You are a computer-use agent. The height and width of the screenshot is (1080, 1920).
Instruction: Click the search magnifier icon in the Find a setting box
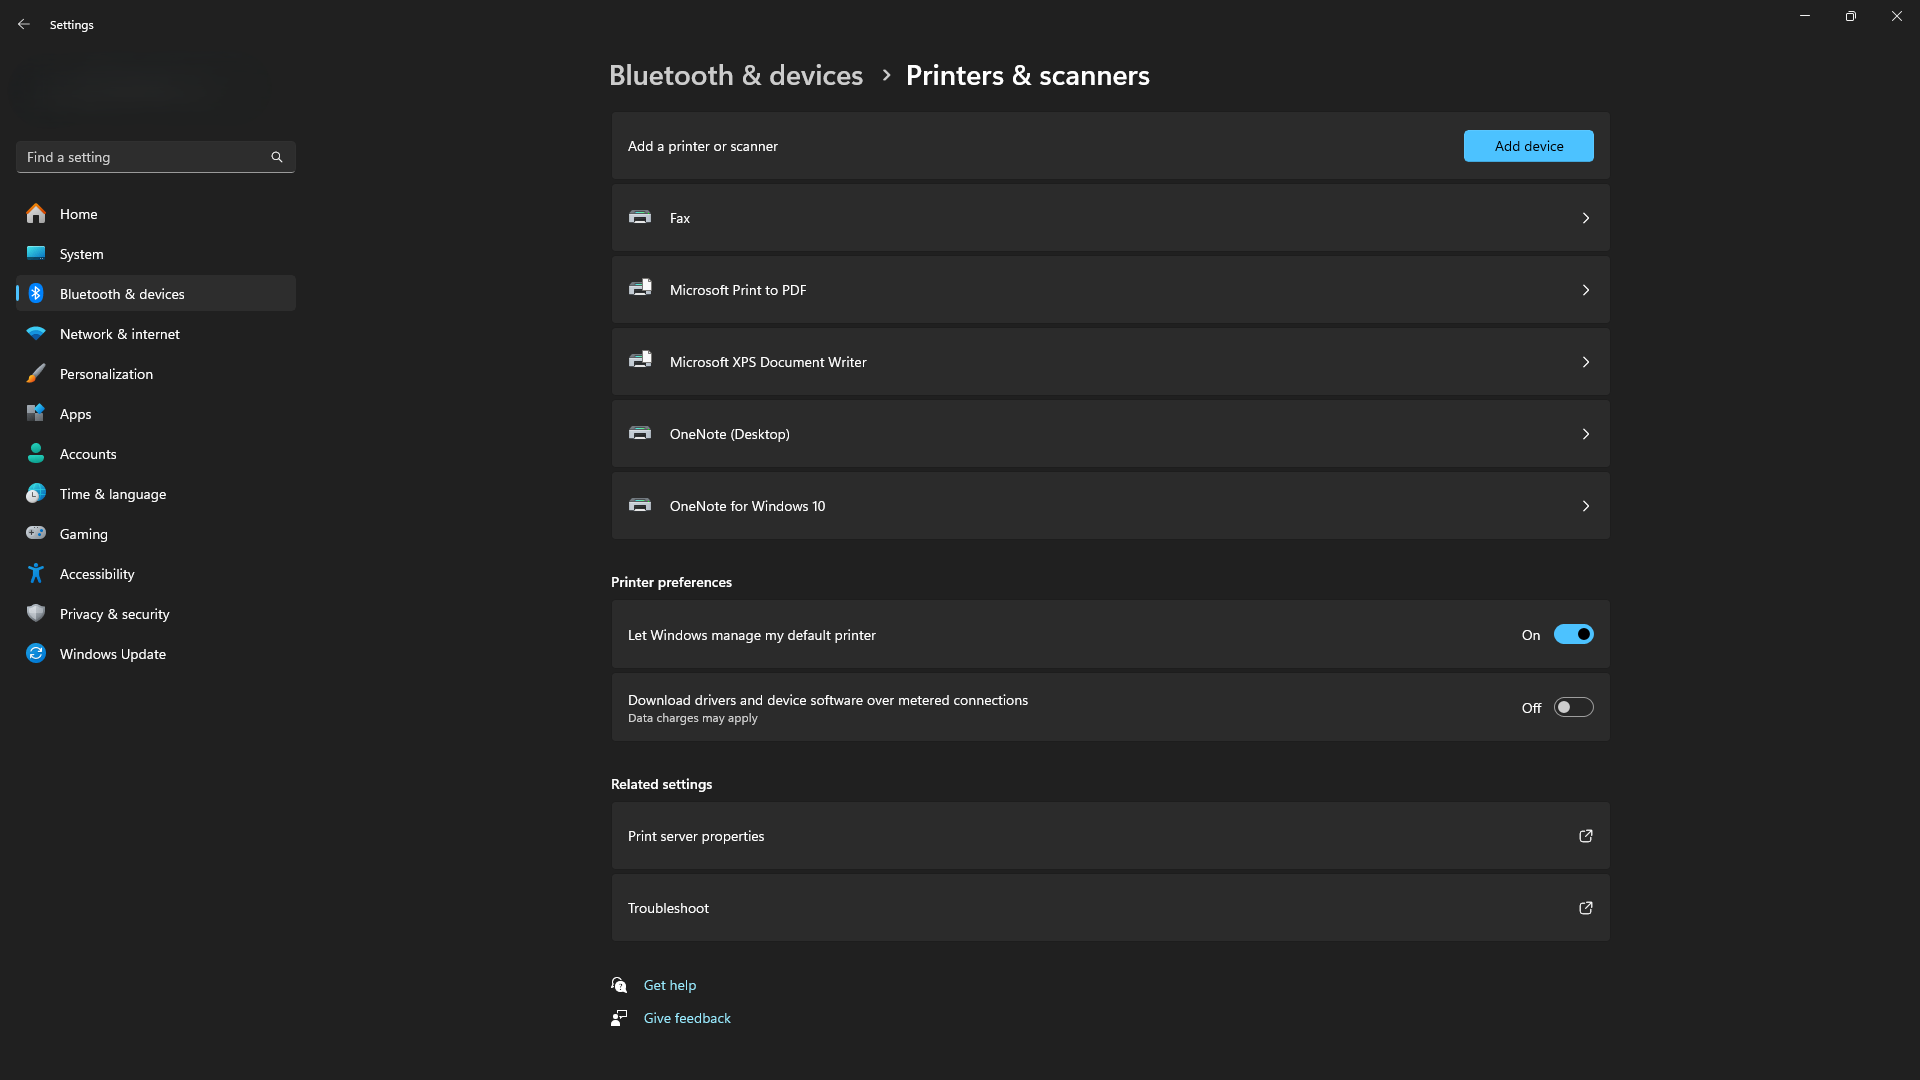coord(277,157)
